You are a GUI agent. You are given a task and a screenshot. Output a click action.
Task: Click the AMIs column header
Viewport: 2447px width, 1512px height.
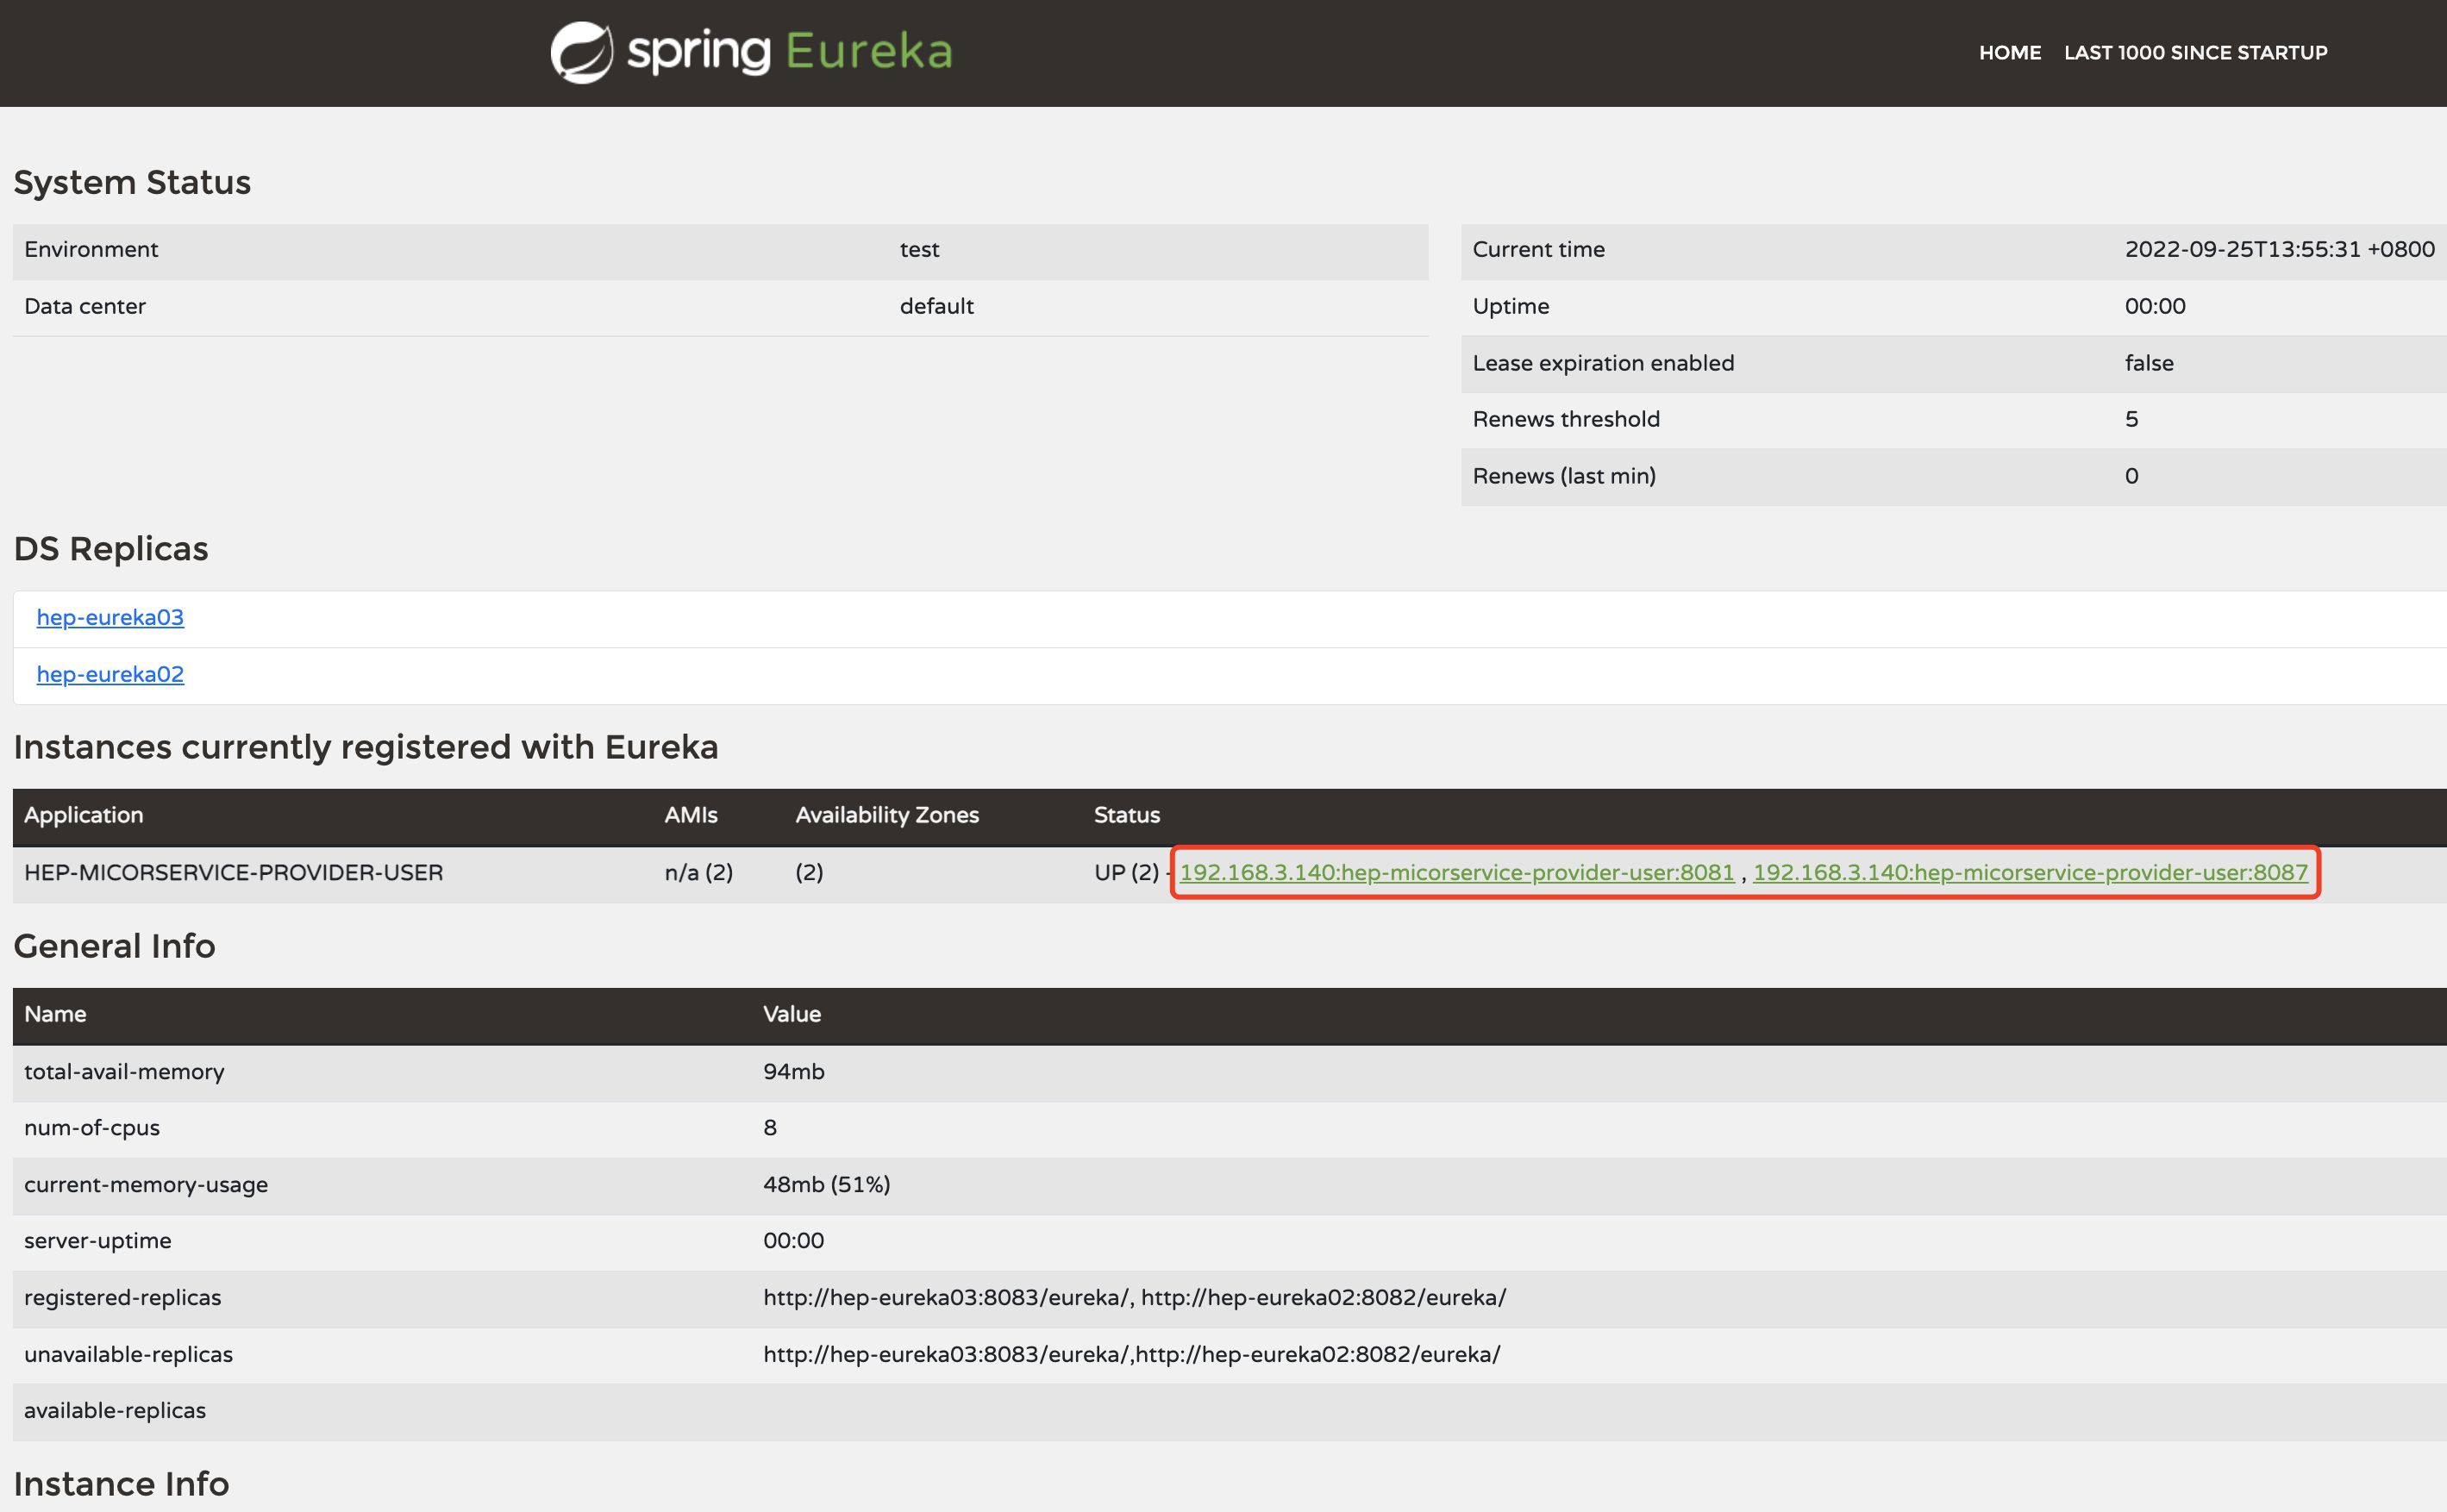pos(691,815)
